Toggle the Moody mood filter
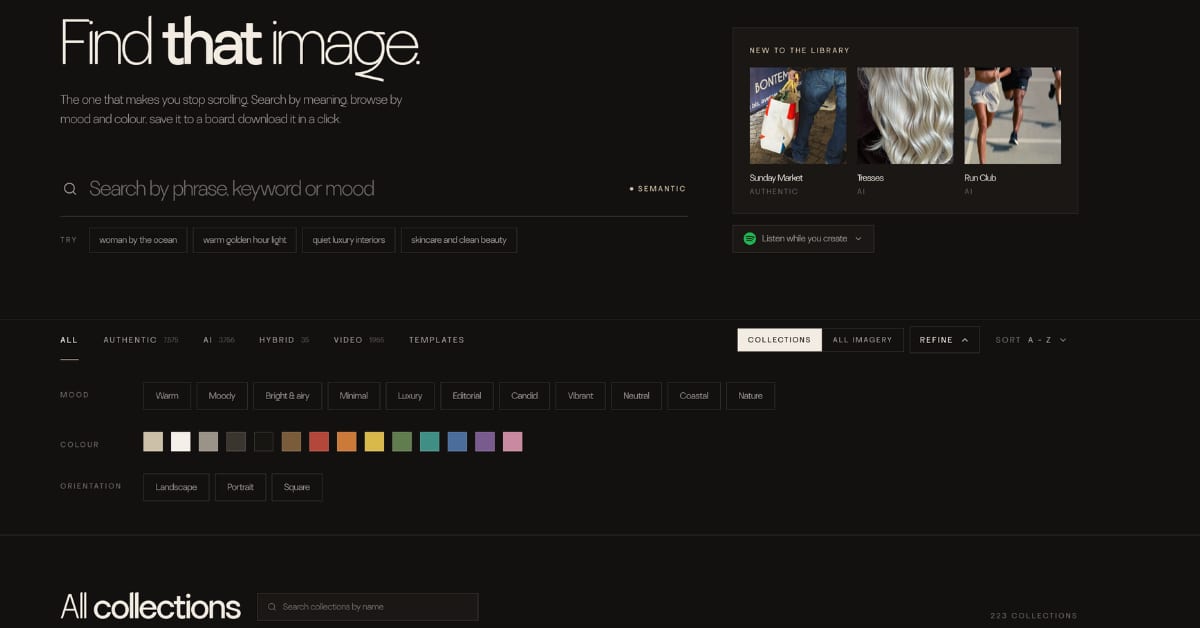 tap(222, 396)
